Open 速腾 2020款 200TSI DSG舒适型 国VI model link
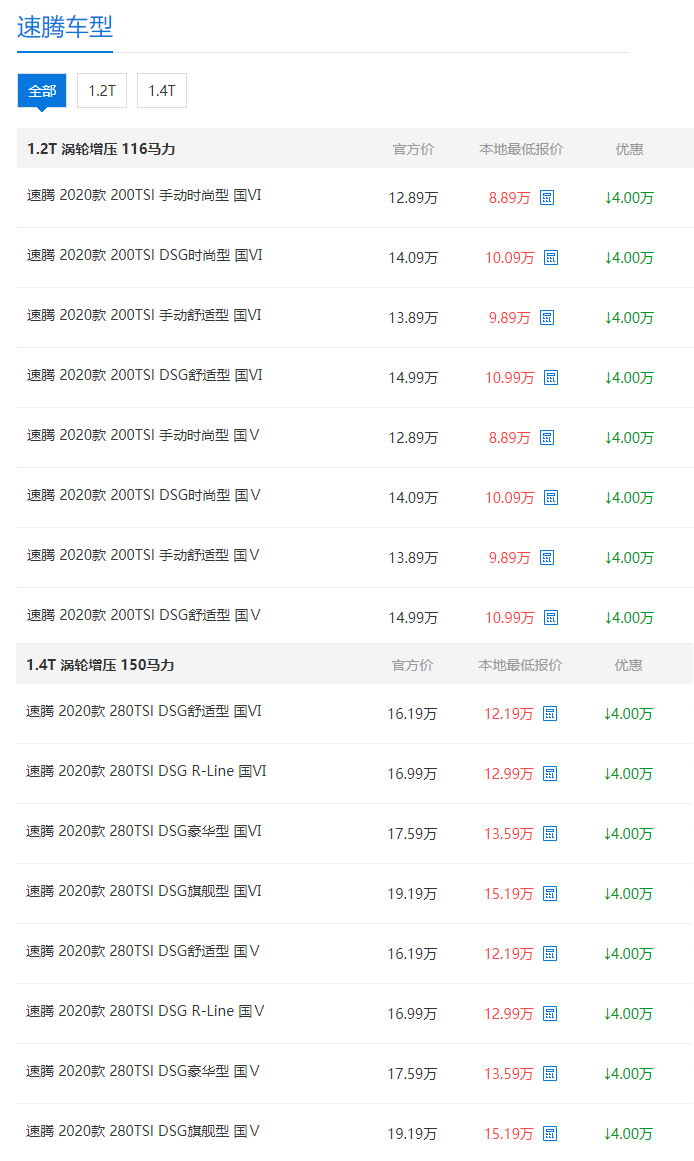This screenshot has width=694, height=1161. tap(144, 375)
